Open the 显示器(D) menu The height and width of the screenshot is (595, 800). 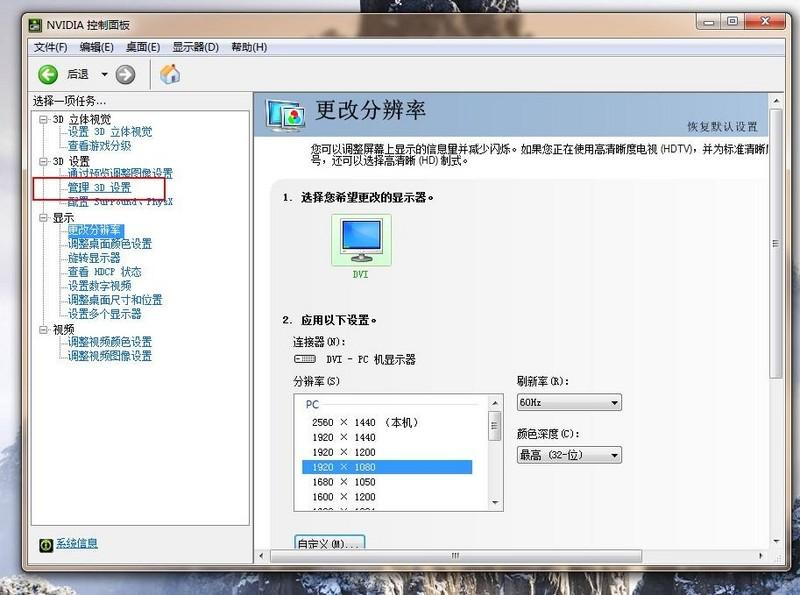pyautogui.click(x=195, y=47)
